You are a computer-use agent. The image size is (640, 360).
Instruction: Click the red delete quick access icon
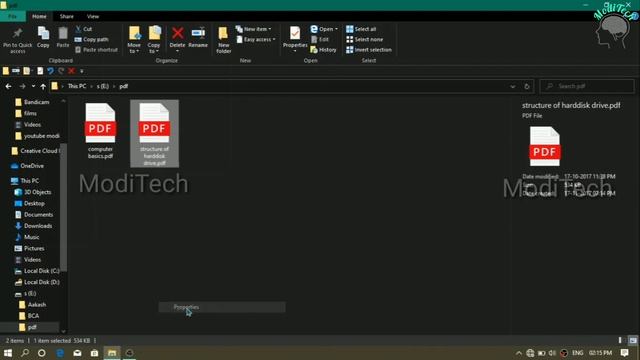(x=71, y=71)
